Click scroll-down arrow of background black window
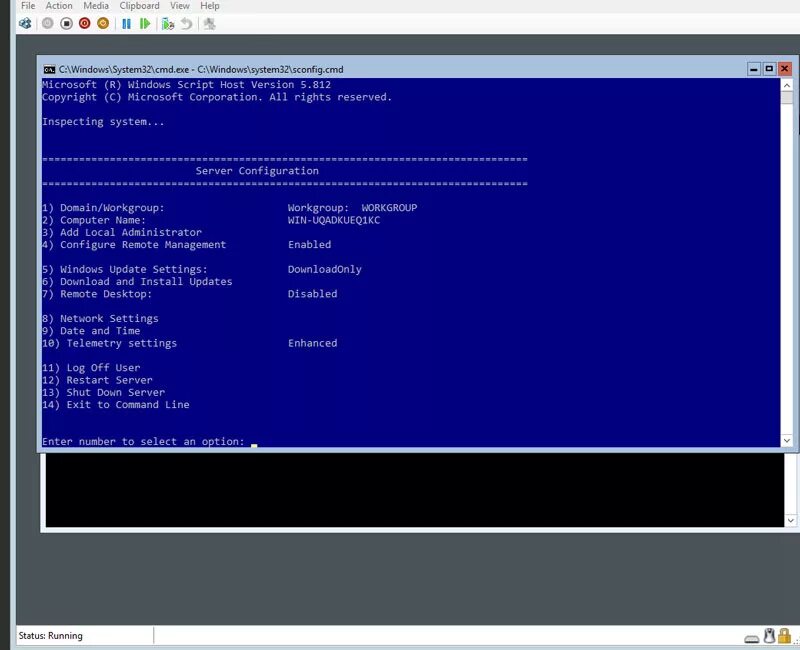Image resolution: width=800 pixels, height=650 pixels. [x=790, y=520]
